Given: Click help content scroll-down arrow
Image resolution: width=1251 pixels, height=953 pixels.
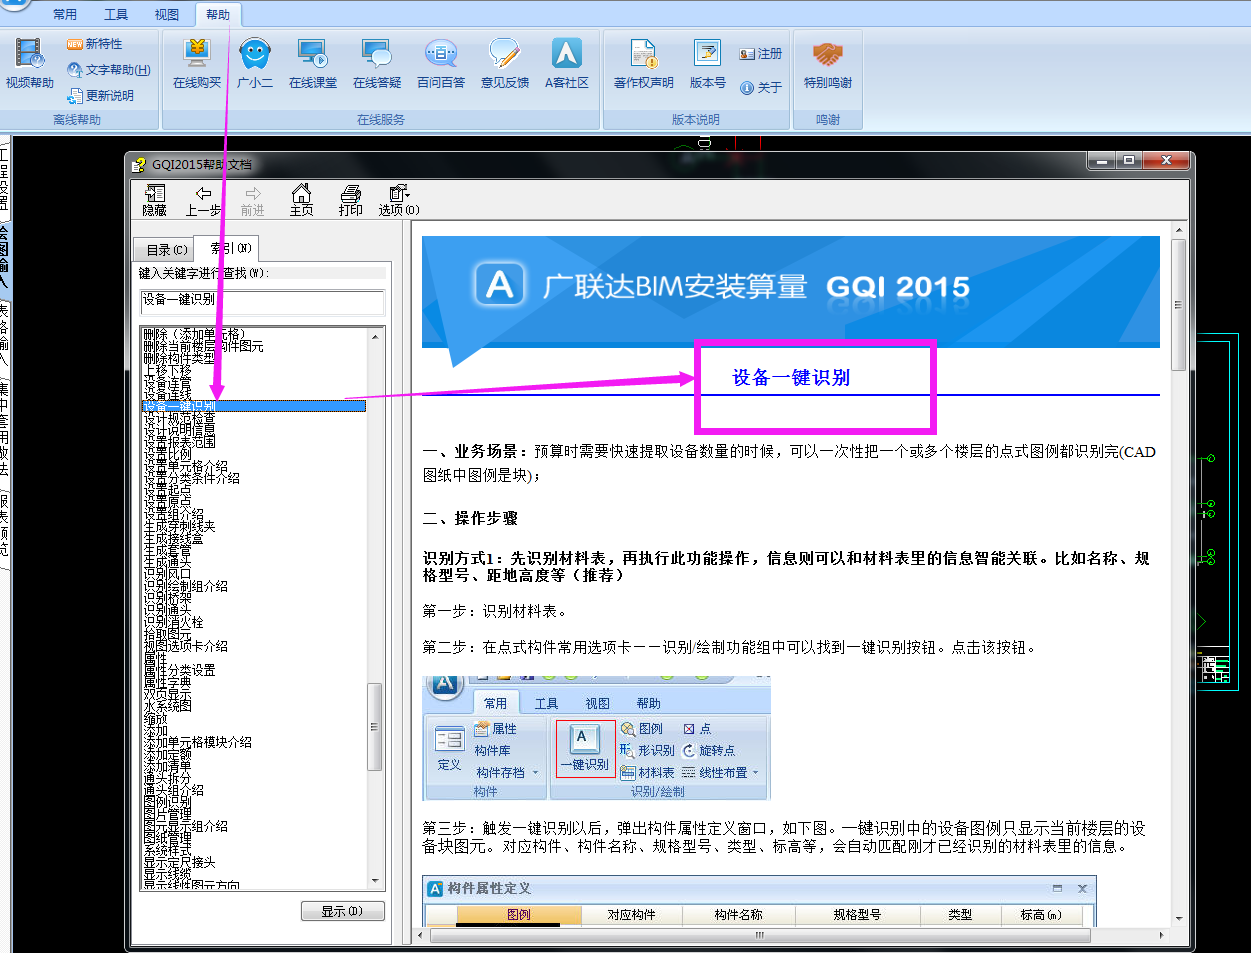Looking at the screenshot, I should 1178,918.
